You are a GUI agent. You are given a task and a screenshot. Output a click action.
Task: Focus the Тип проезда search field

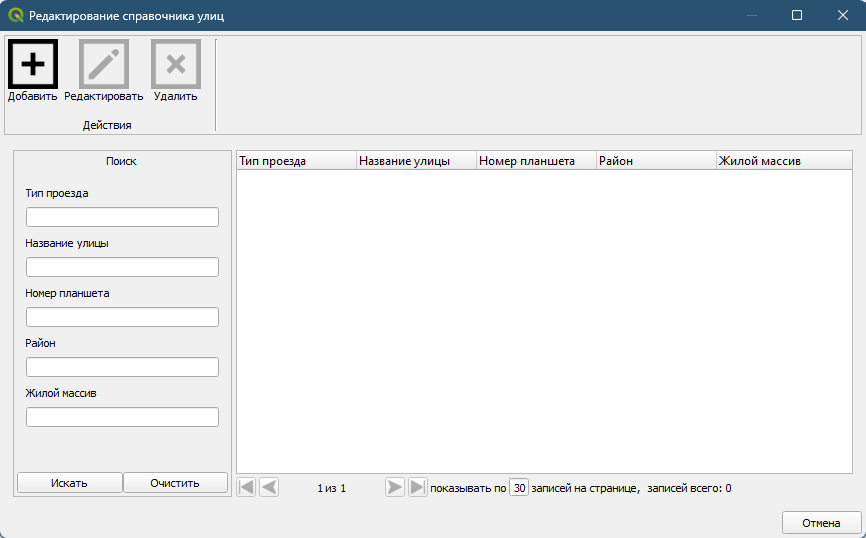tap(122, 217)
